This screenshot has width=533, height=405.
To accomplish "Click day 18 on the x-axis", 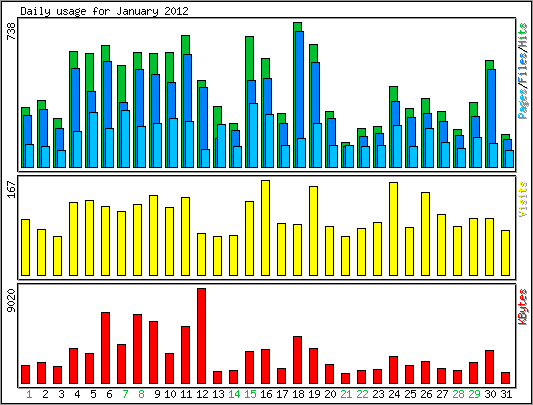I will 298,394.
